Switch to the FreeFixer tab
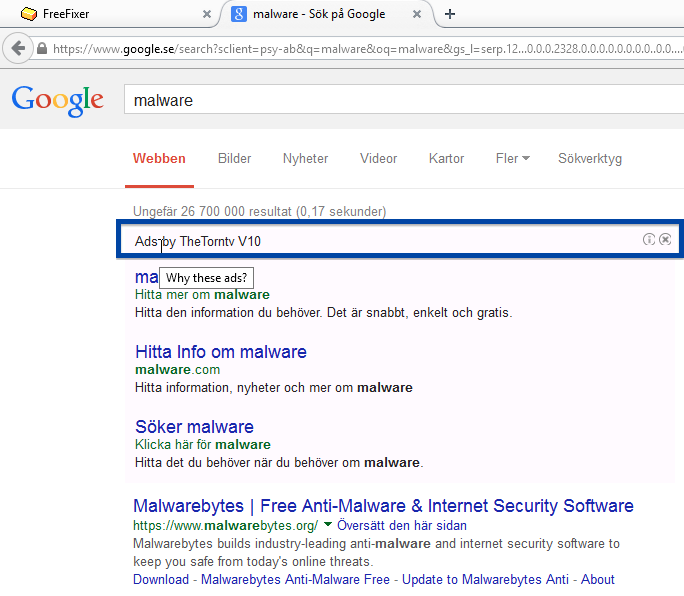The image size is (684, 596). point(109,14)
